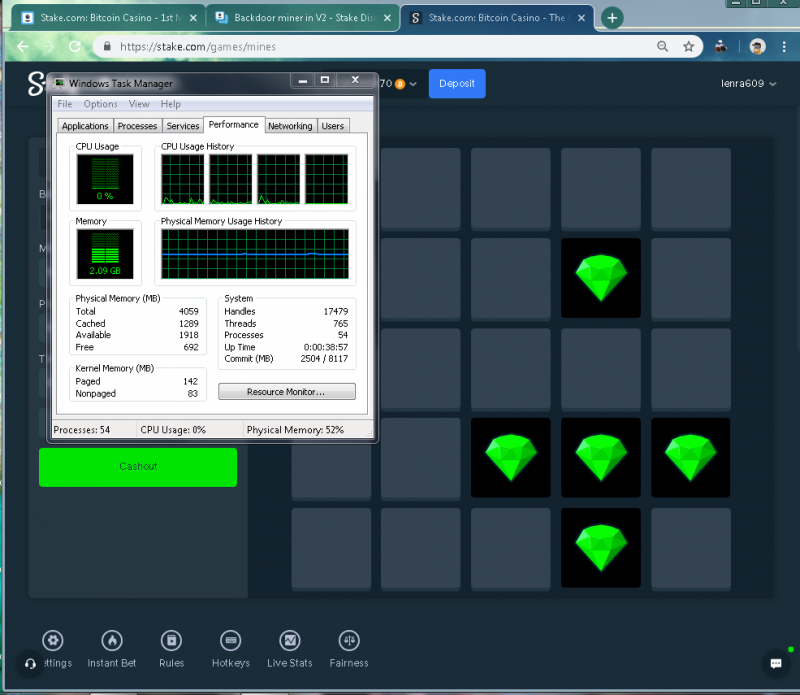Screen dimensions: 800x695
Task: Switch to the Networking tab
Action: (290, 126)
